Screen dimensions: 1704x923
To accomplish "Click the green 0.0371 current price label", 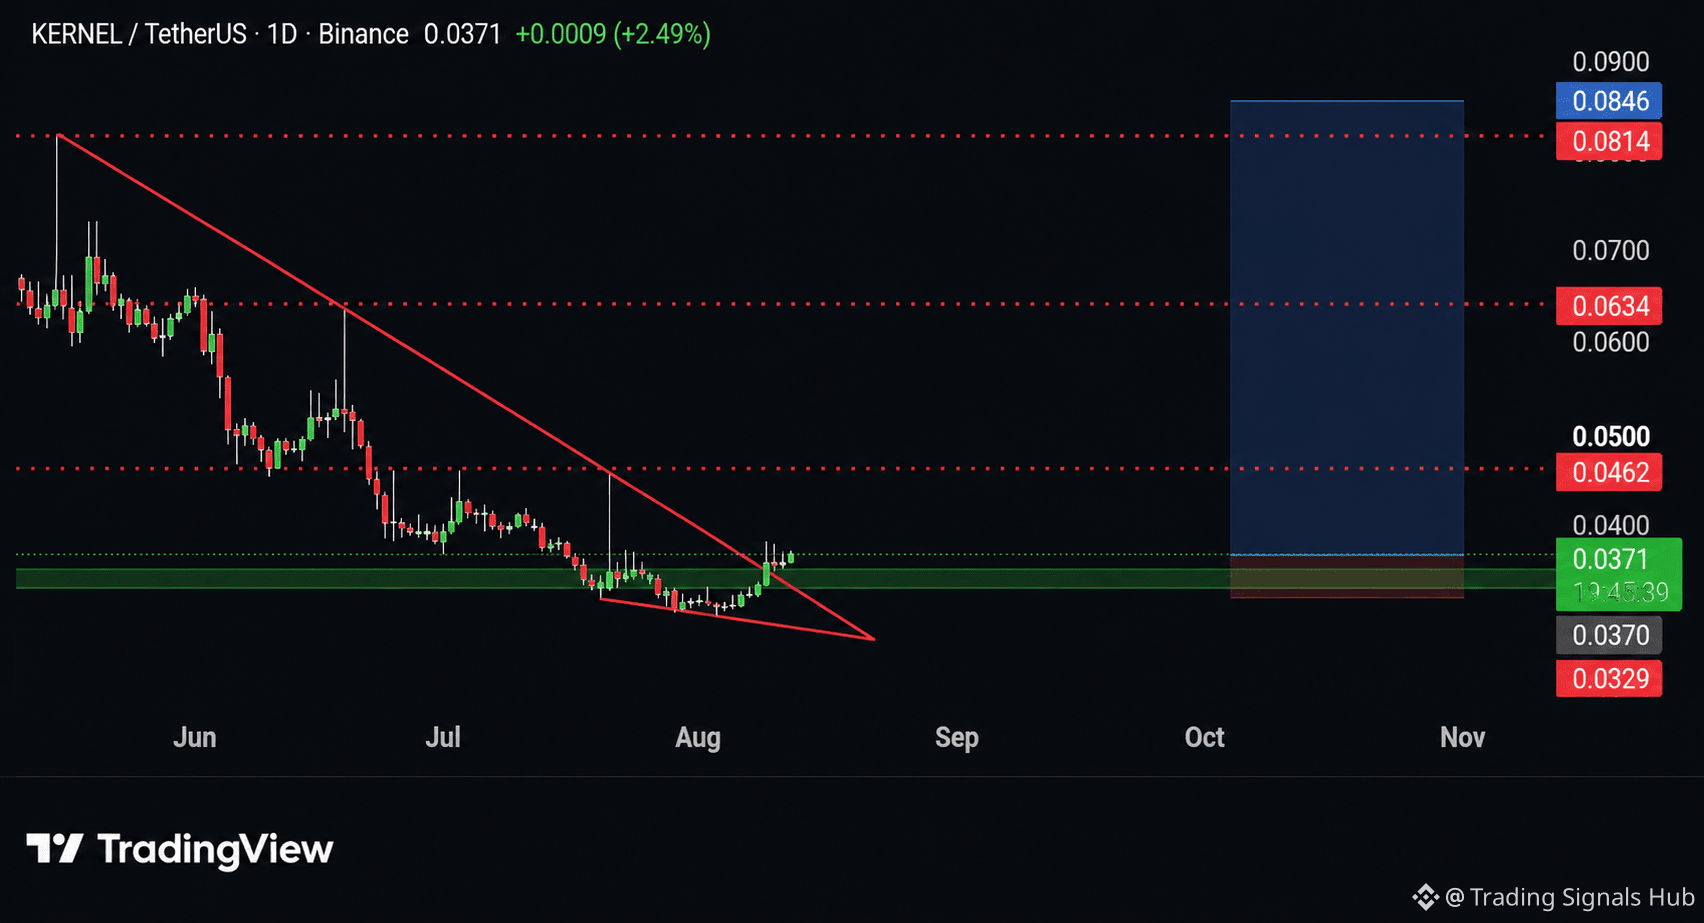I will [1618, 573].
